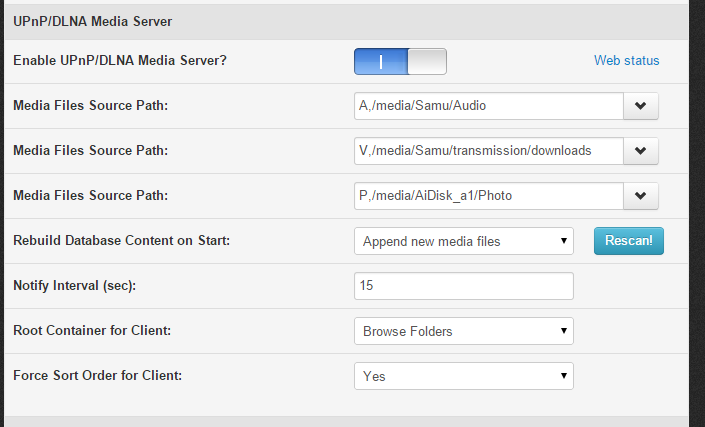Expand the chevron beside the Photo path

click(641, 196)
